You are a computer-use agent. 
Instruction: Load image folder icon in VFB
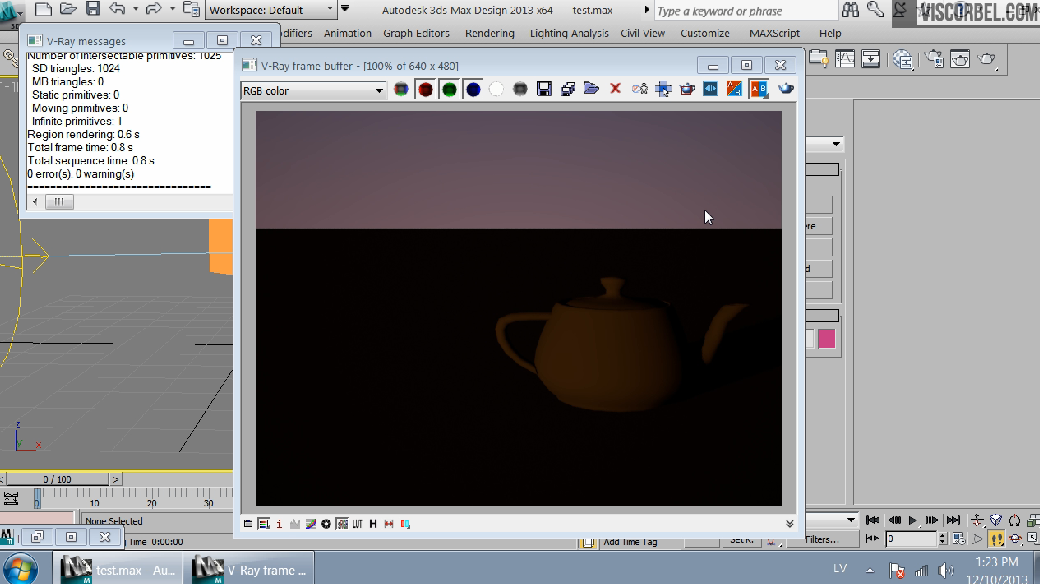click(x=591, y=88)
